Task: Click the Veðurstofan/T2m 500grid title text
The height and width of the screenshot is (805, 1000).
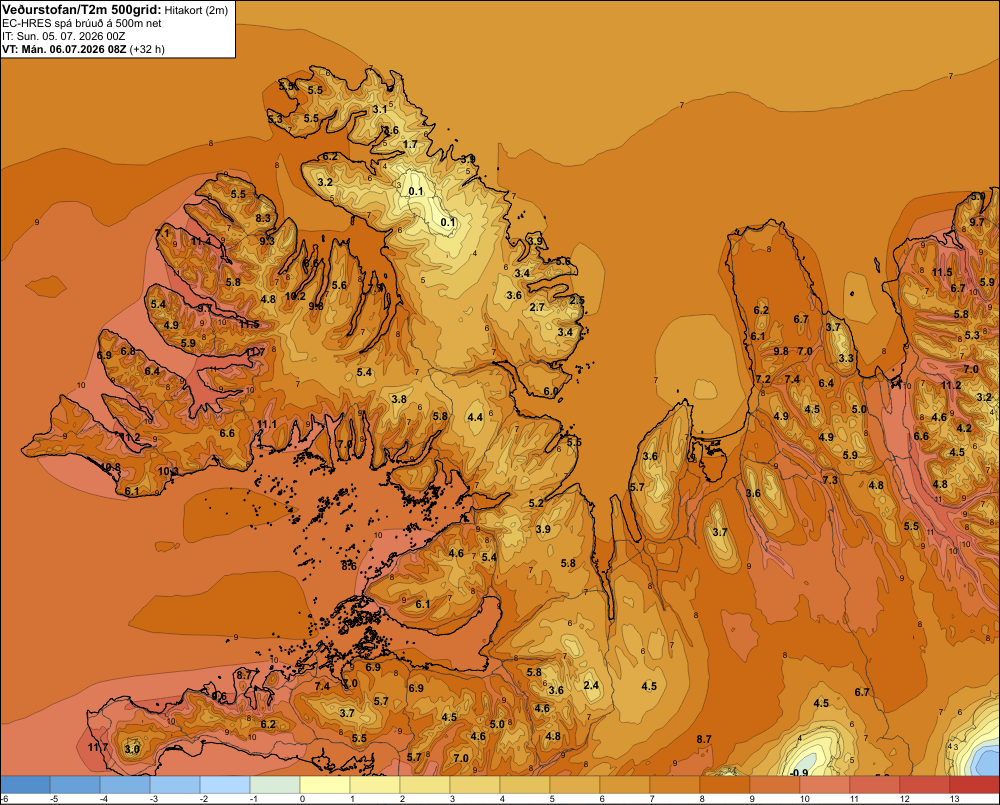Action: (82, 10)
